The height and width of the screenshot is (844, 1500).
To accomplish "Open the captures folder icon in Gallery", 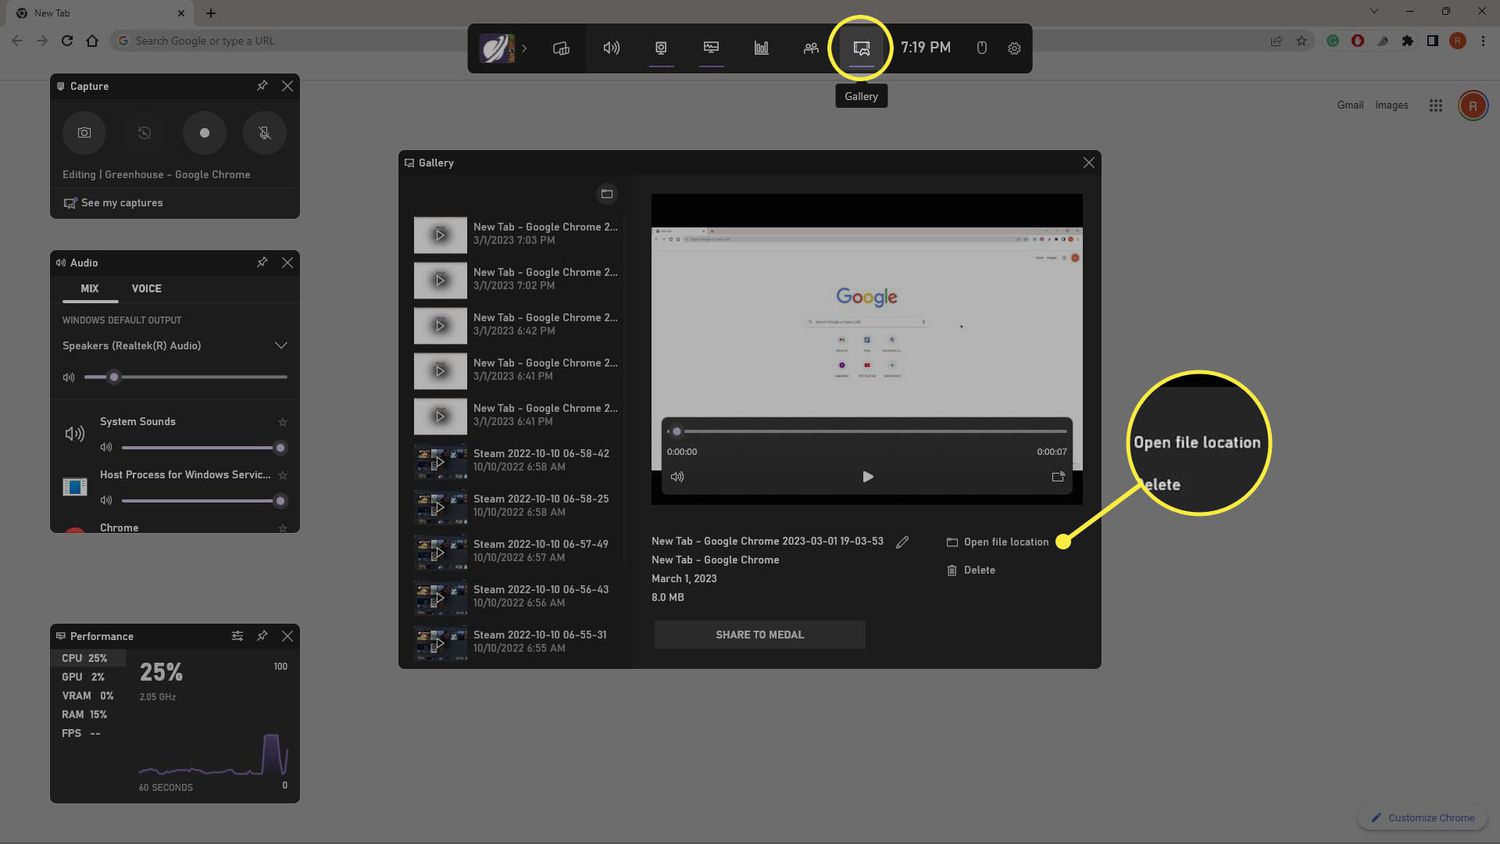I will coord(606,194).
